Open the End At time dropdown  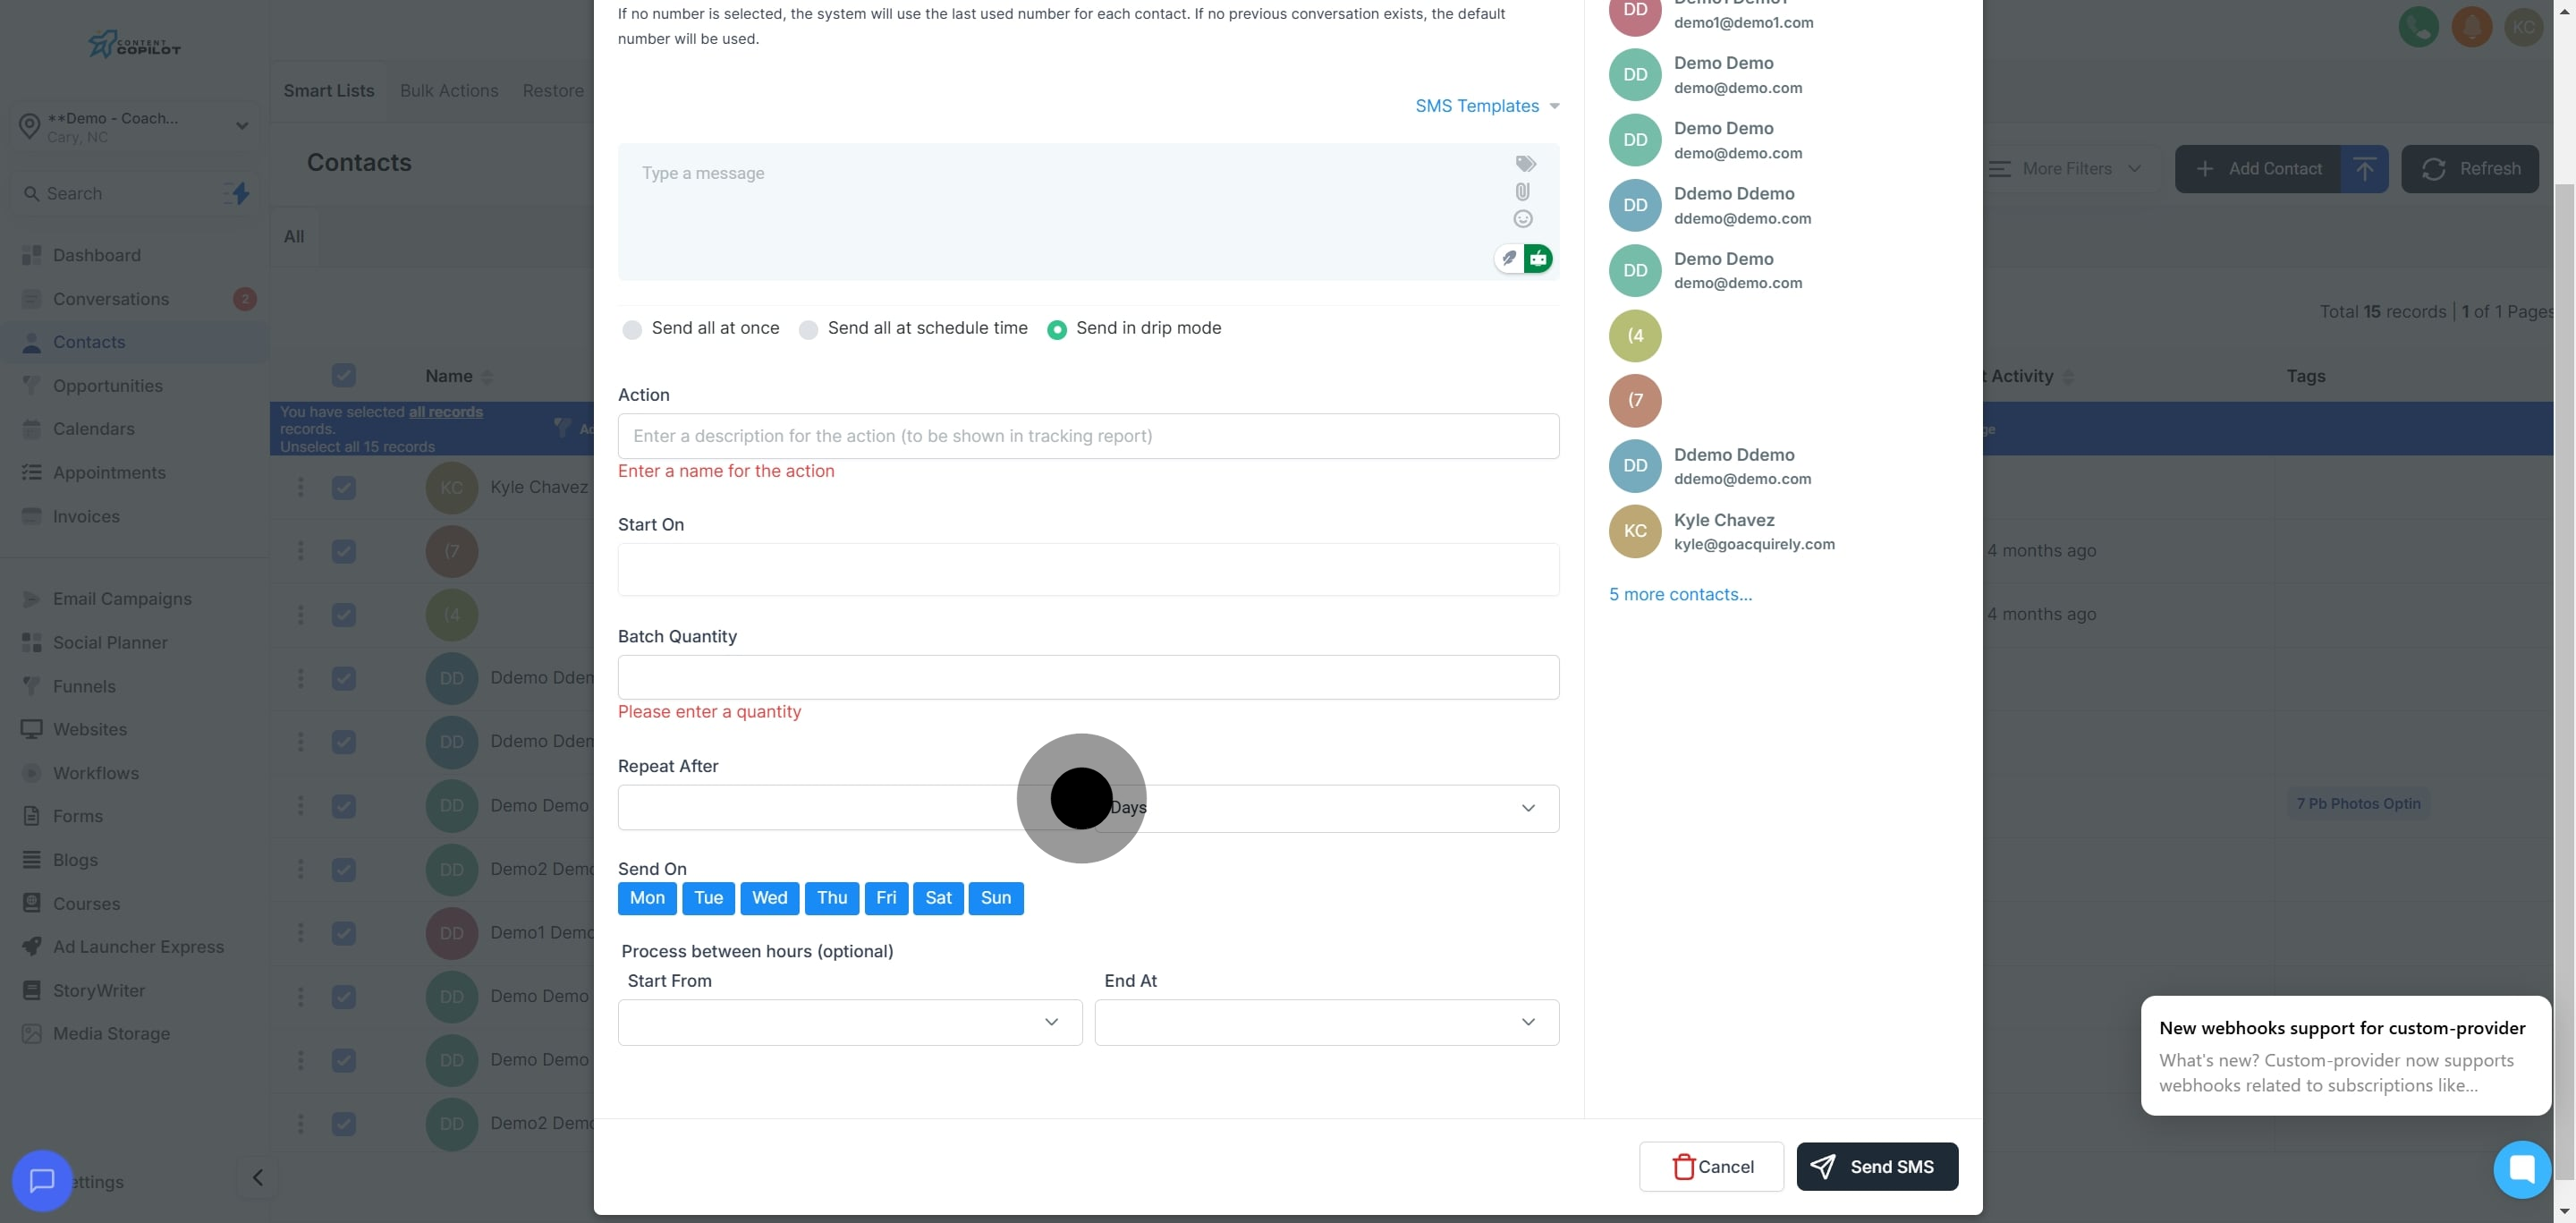point(1326,1022)
